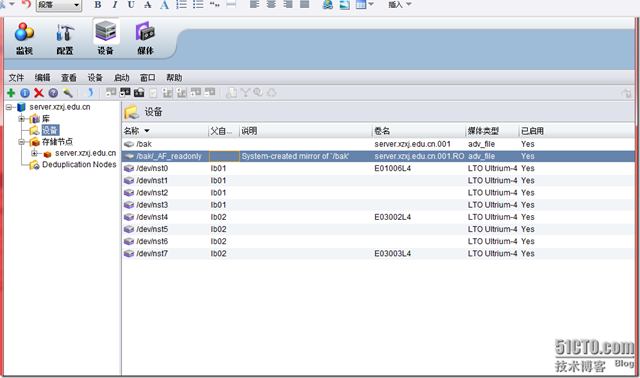Open the 文件 menu
The height and width of the screenshot is (378, 640).
tap(16, 78)
